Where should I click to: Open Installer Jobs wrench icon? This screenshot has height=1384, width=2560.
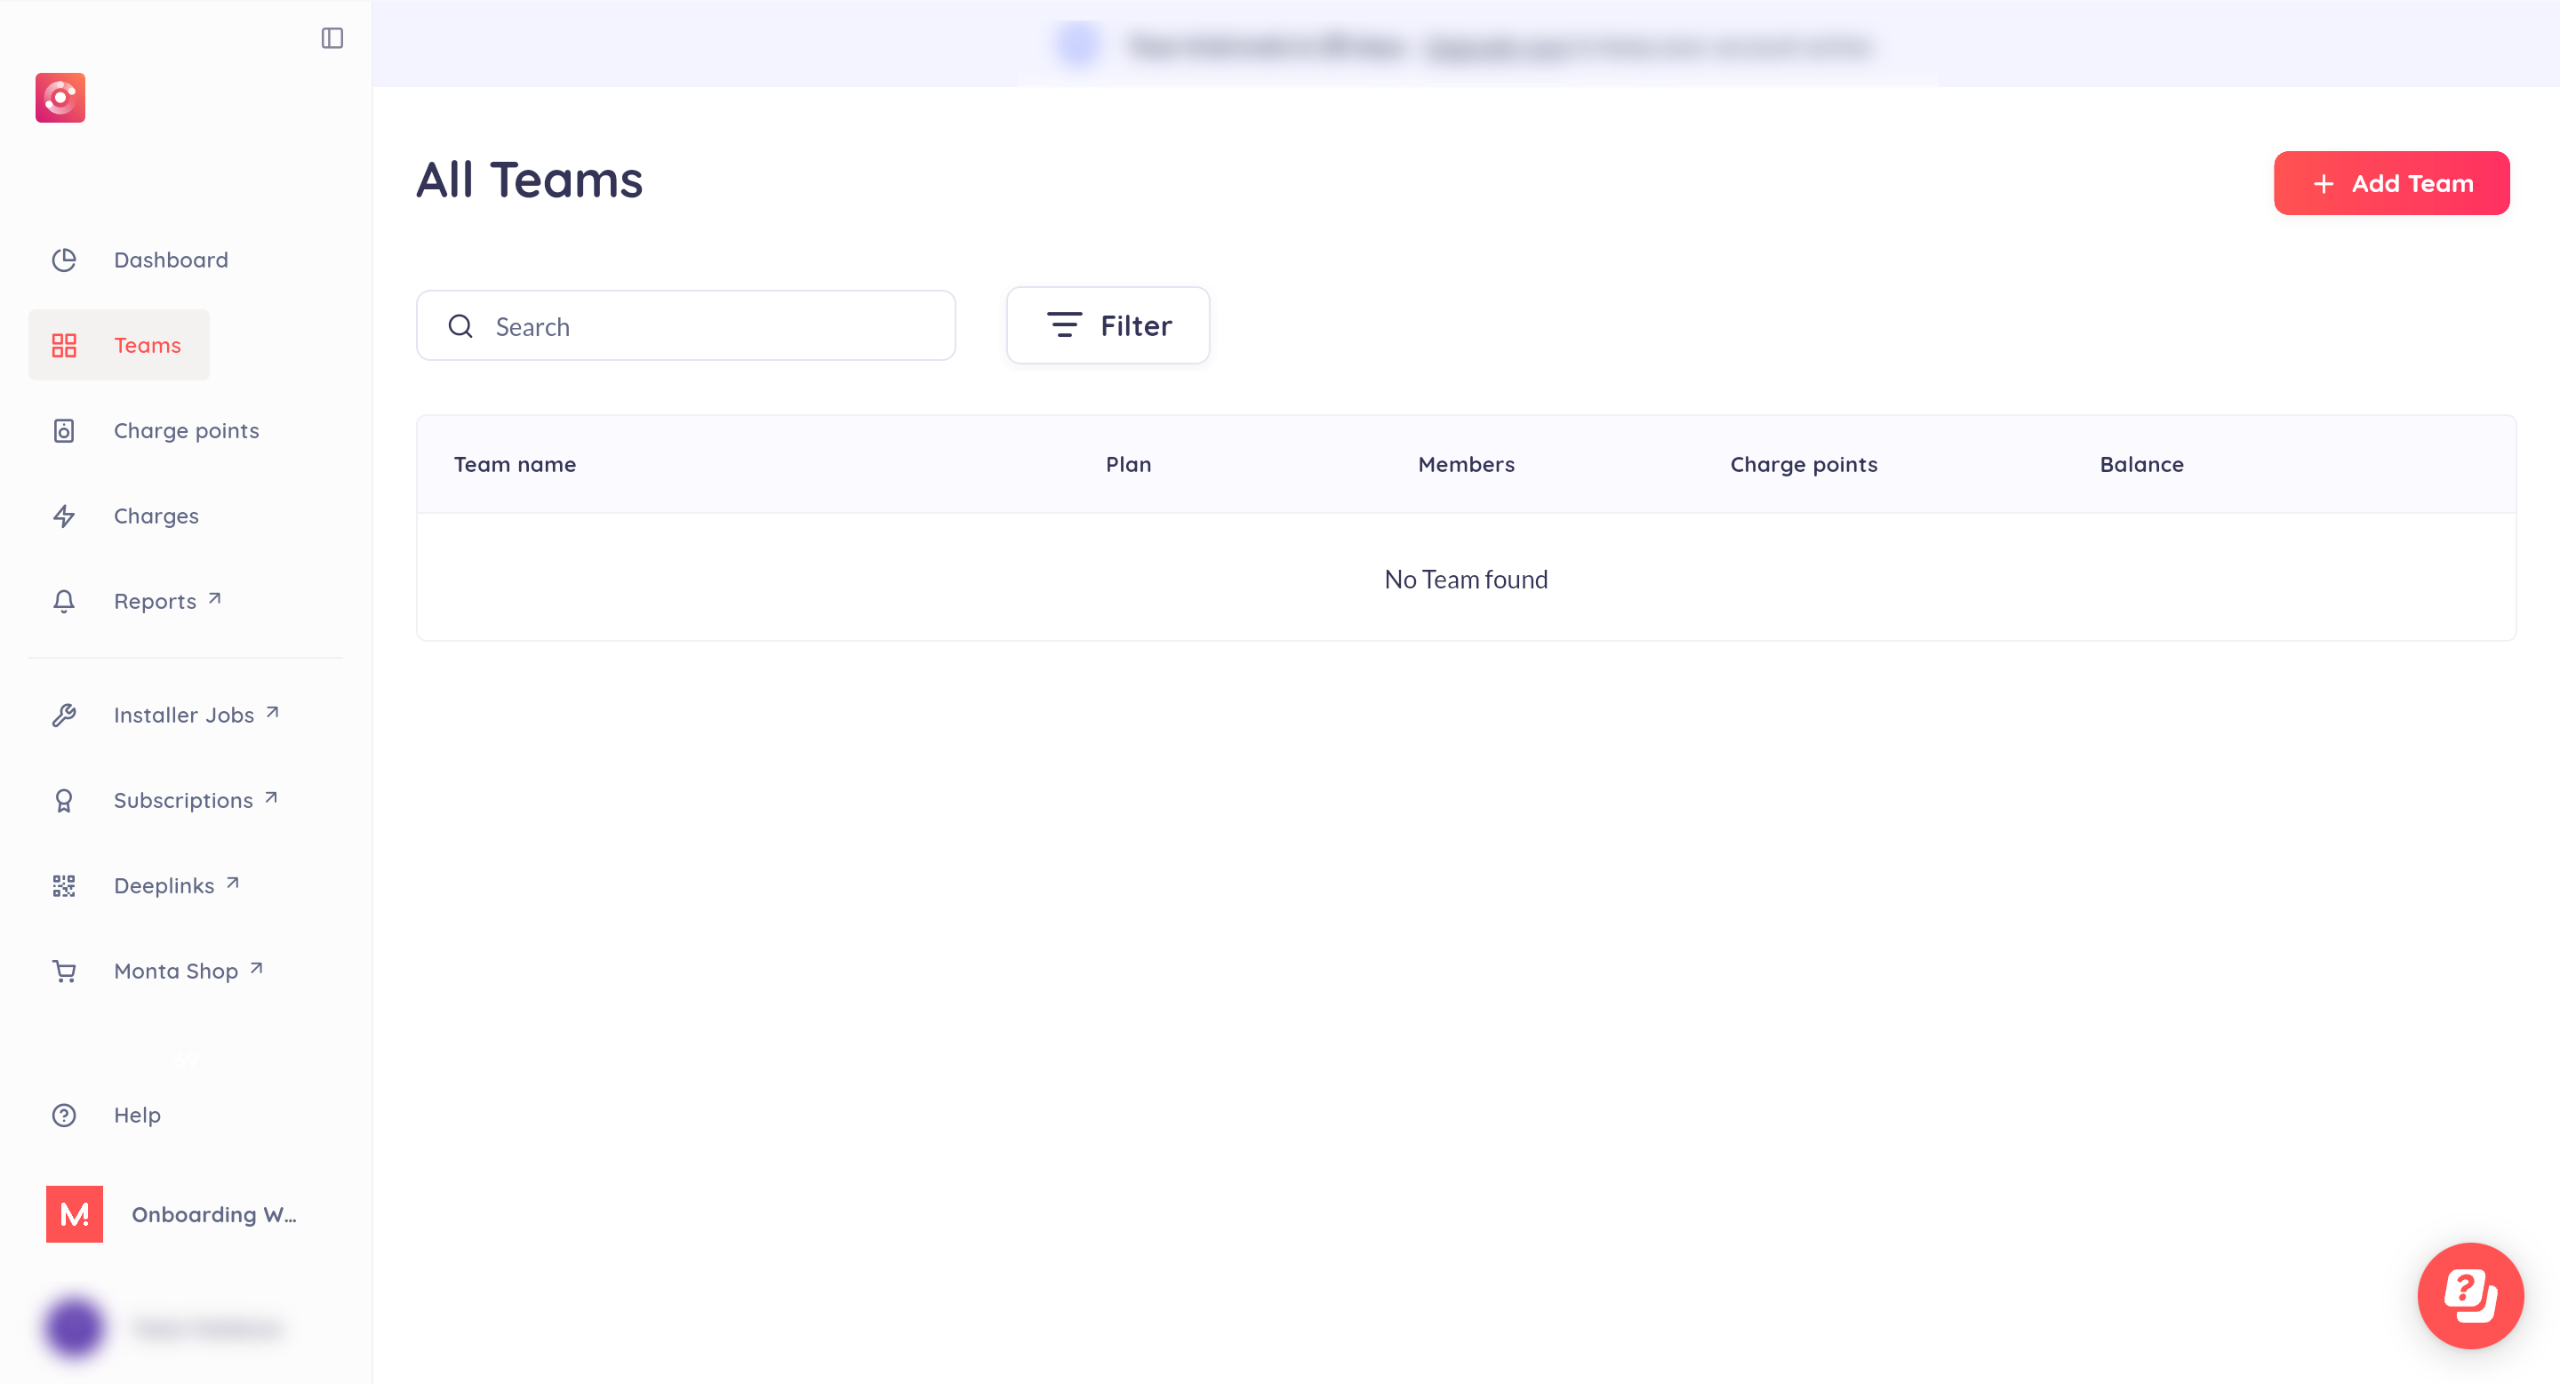tap(64, 715)
